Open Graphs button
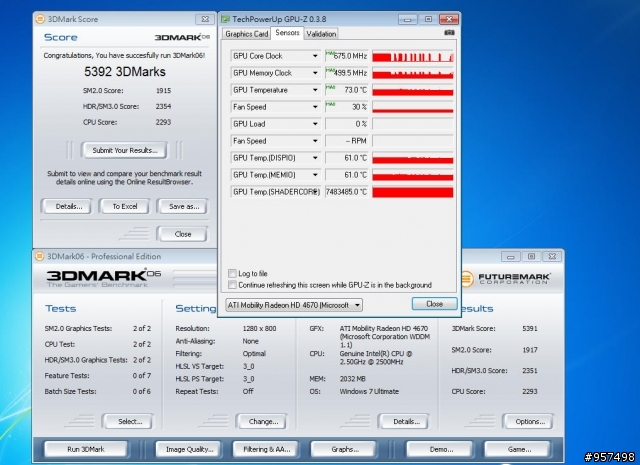 click(345, 449)
